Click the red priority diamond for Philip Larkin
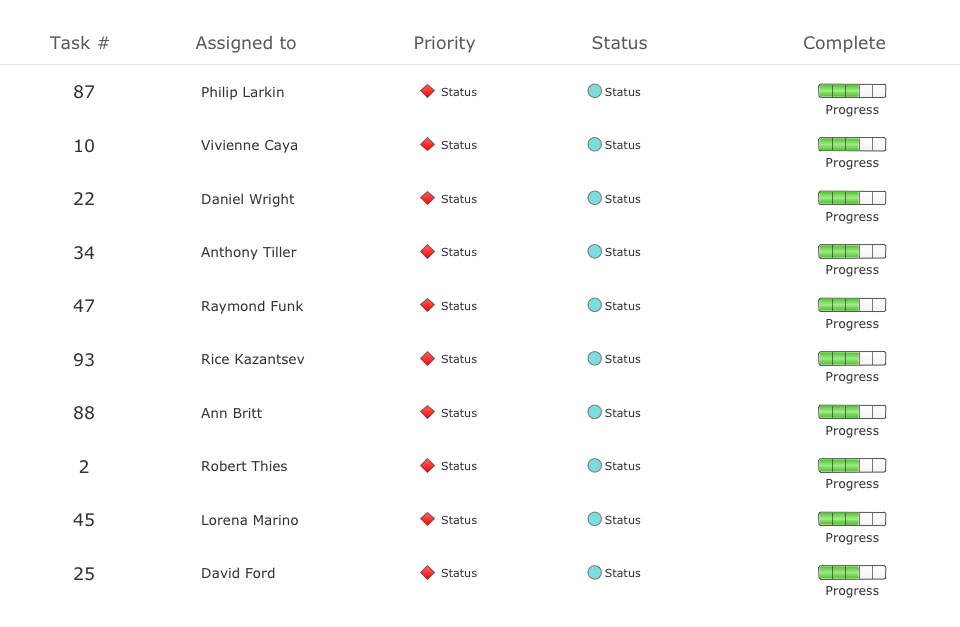960x627 pixels. [427, 91]
